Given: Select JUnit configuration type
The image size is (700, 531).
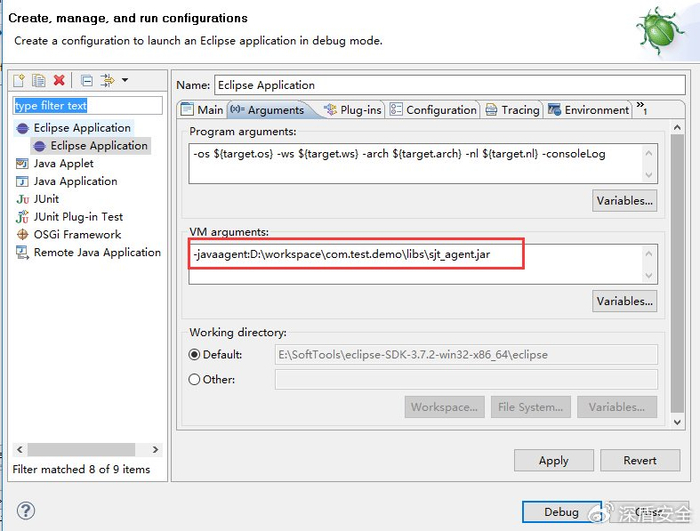Looking at the screenshot, I should [46, 199].
